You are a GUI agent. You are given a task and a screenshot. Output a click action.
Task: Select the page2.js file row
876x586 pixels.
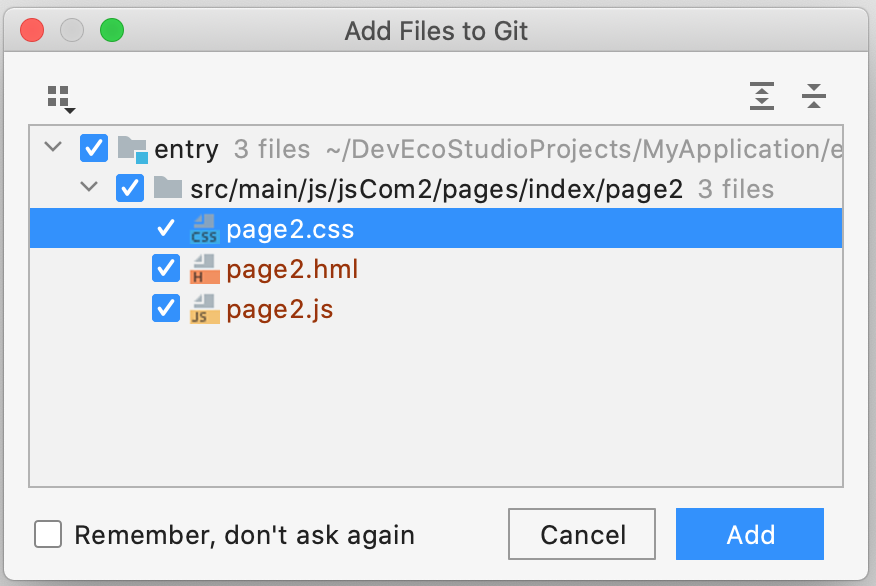[436, 309]
